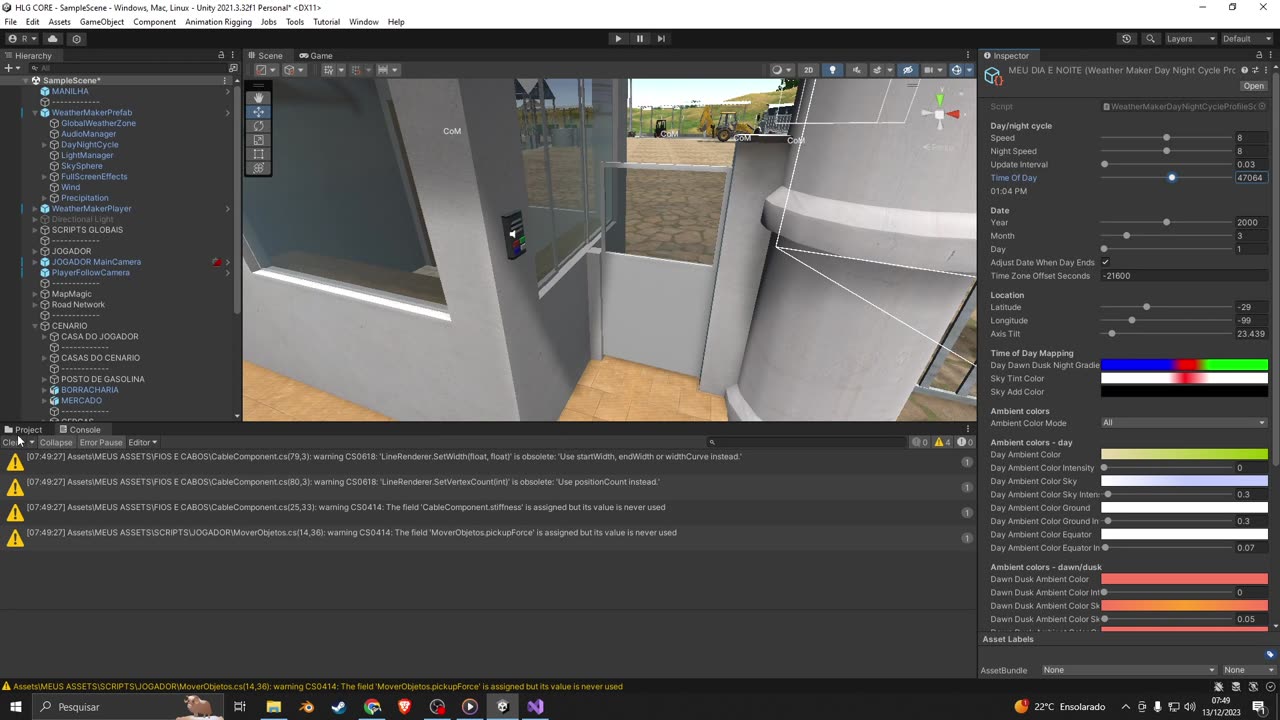Open the undo history icon
Image resolution: width=1280 pixels, height=720 pixels.
click(x=1127, y=39)
